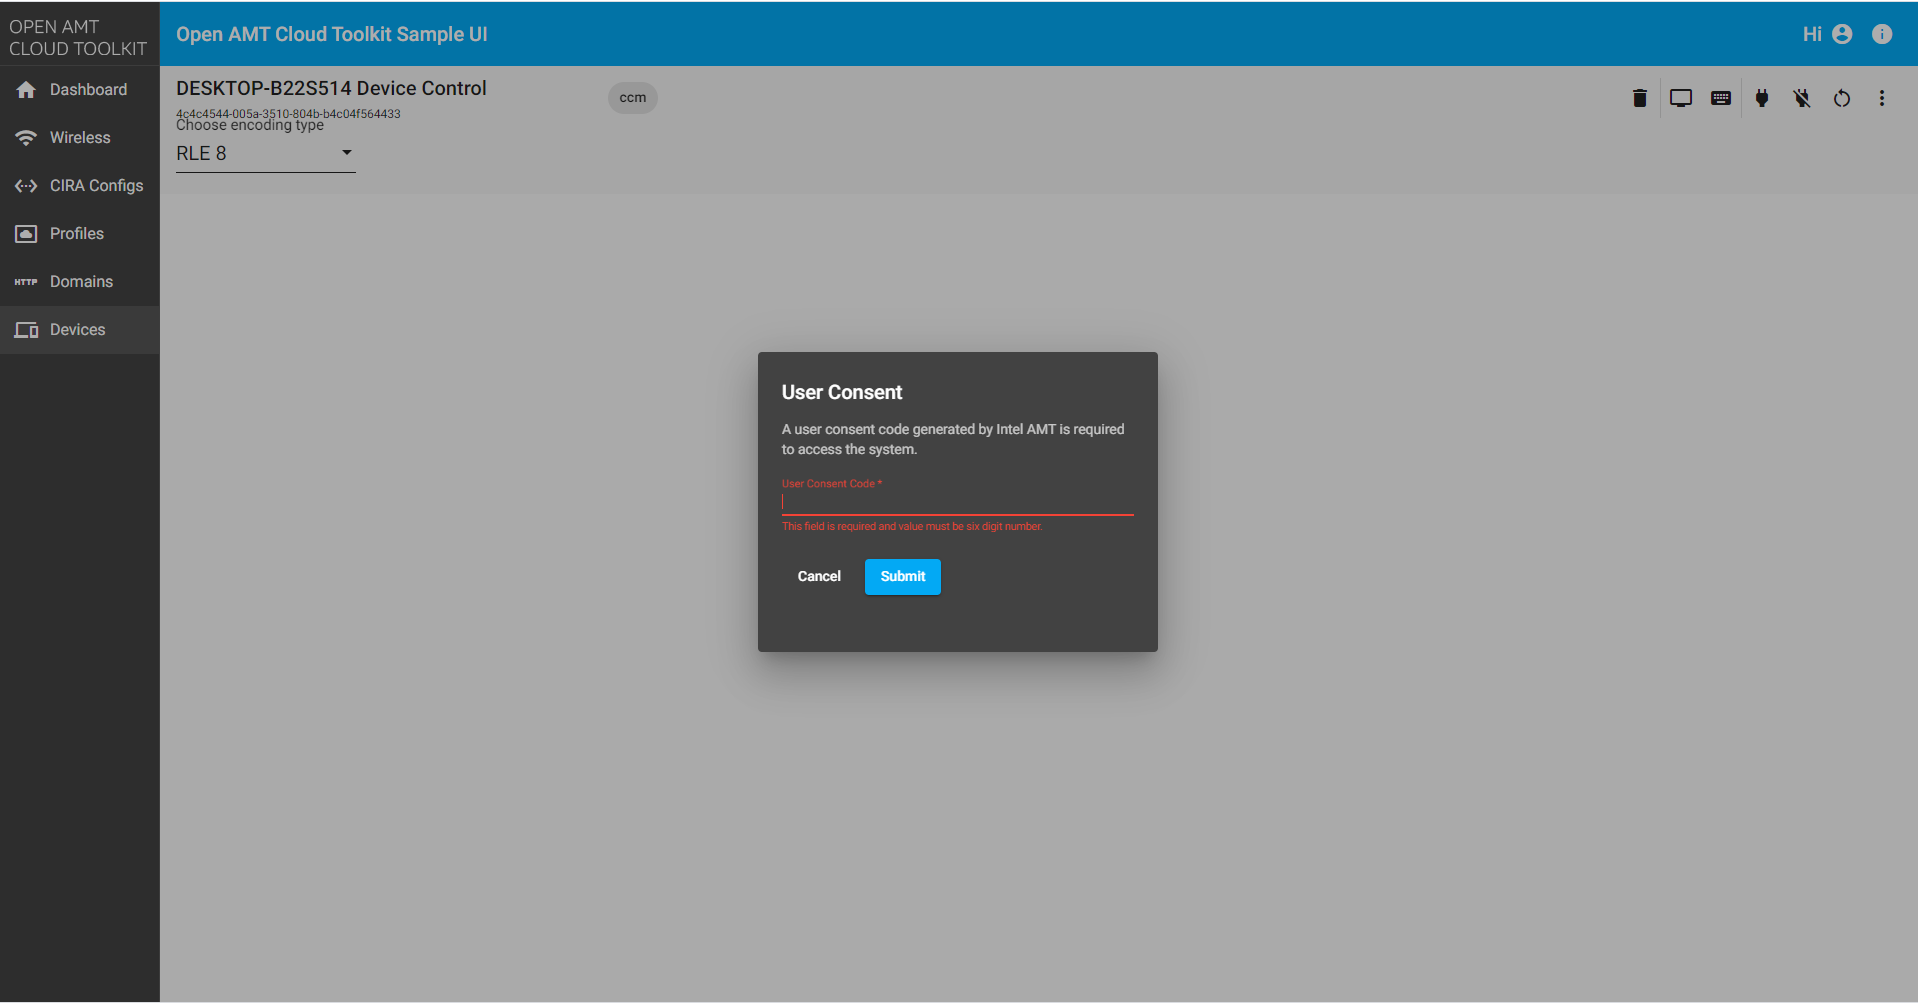Open the KVM monitor icon
The image size is (1918, 1004).
tap(1681, 98)
